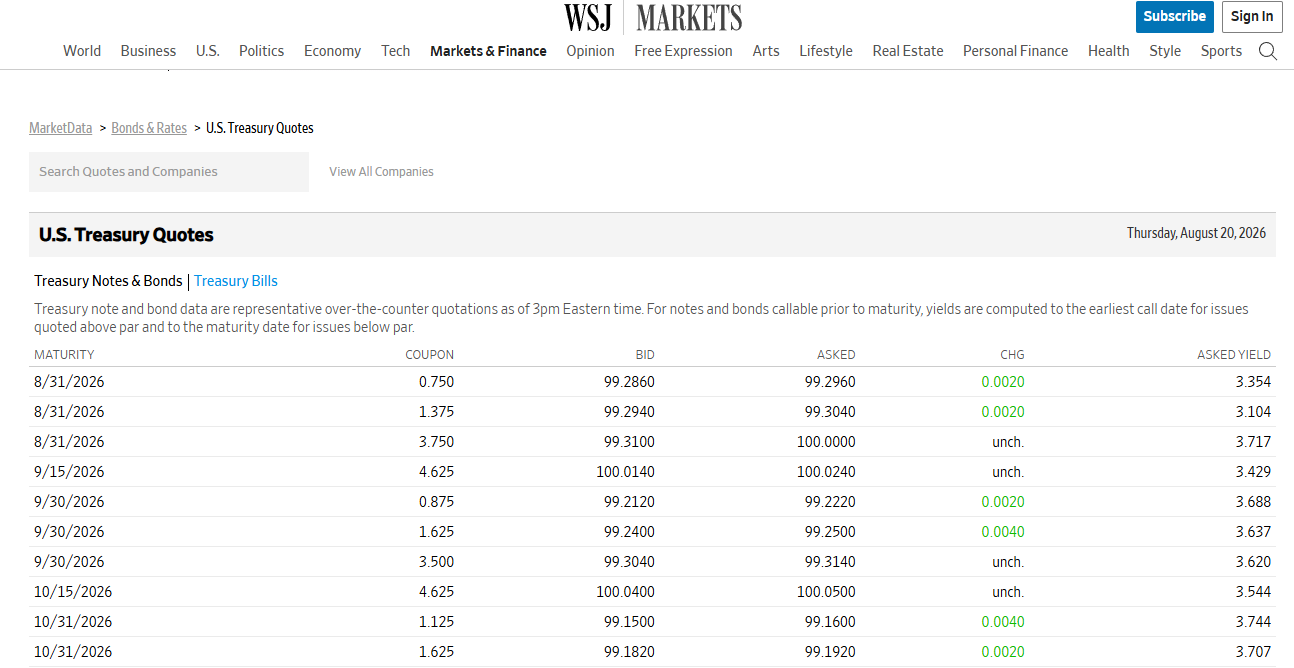Screen dimensions: 1294x668
Task: Click bid value 99.2860
Action: click(629, 382)
